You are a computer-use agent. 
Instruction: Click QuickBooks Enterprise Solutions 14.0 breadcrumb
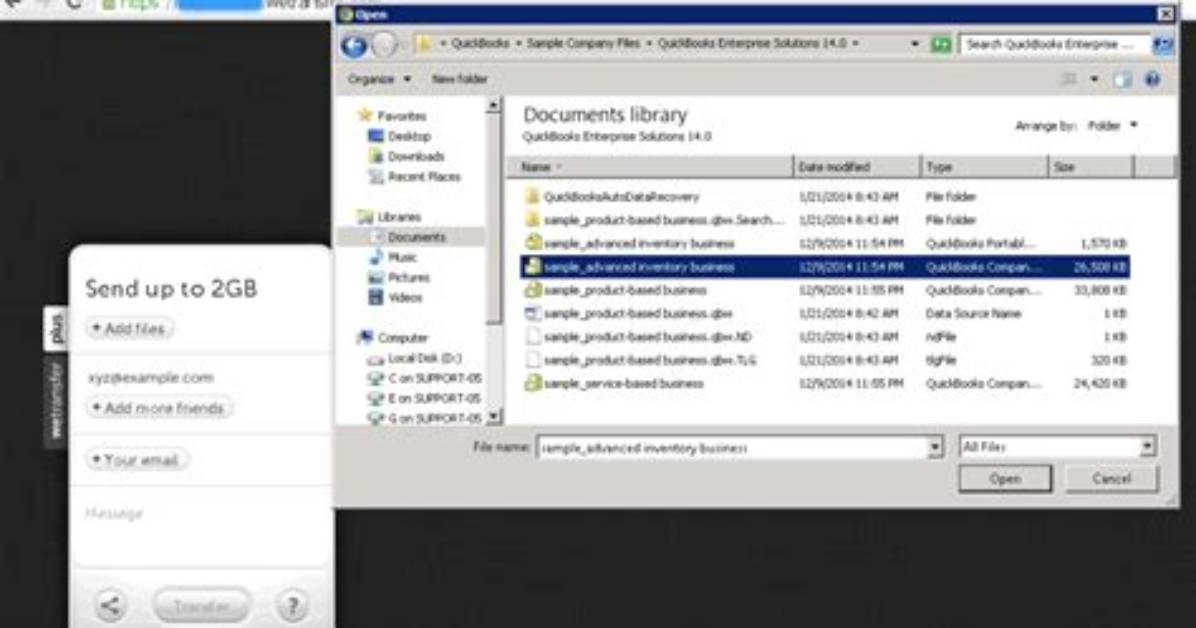tap(752, 43)
